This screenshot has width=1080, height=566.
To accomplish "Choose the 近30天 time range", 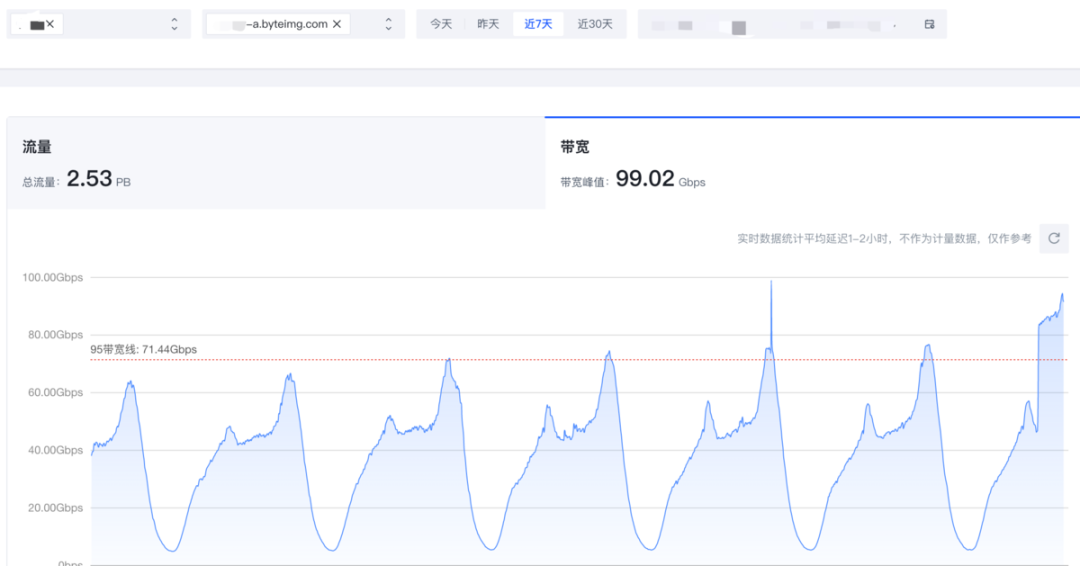I will [x=595, y=24].
